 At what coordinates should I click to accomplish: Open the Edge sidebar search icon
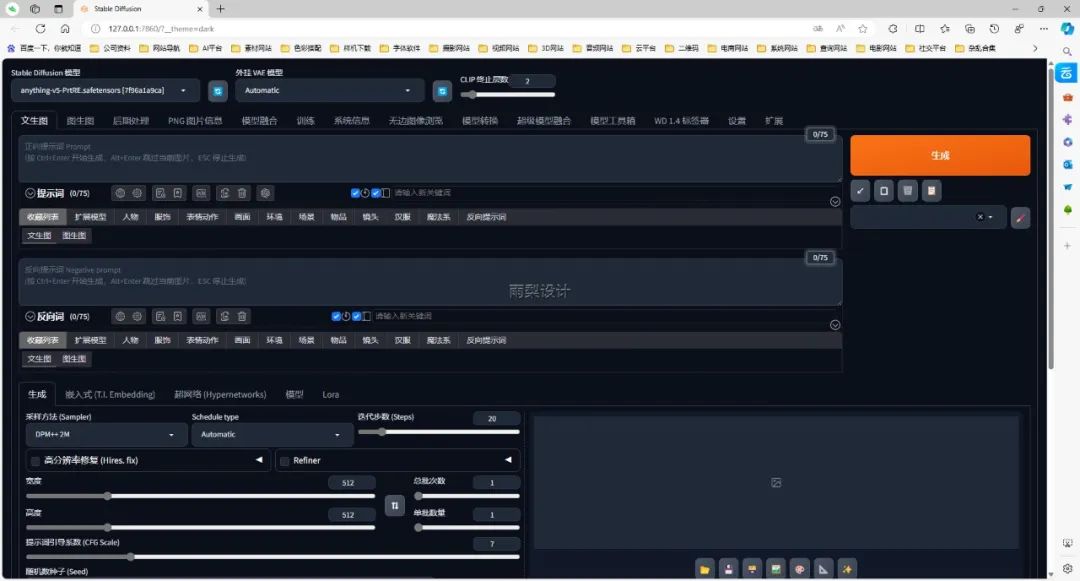point(1067,52)
